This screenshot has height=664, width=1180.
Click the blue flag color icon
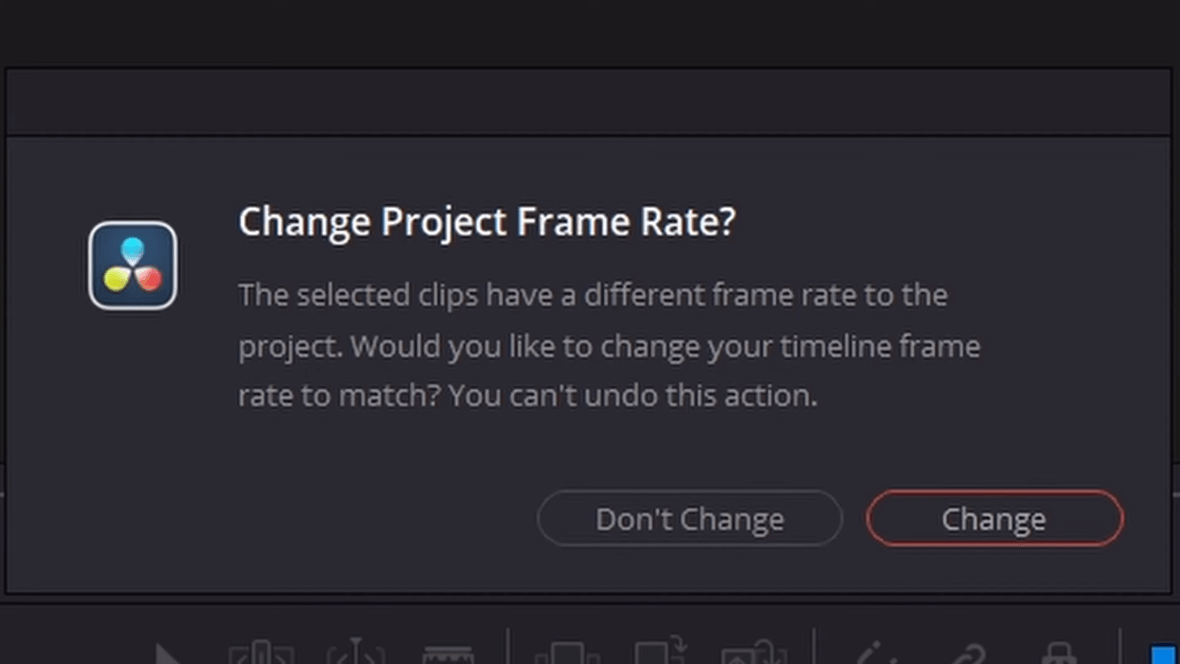pos(1164,653)
